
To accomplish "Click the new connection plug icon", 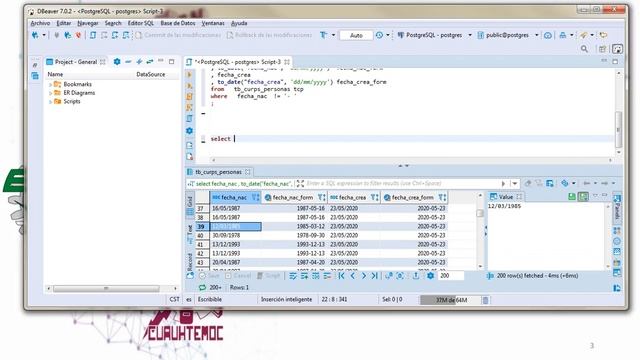I will tap(36, 35).
